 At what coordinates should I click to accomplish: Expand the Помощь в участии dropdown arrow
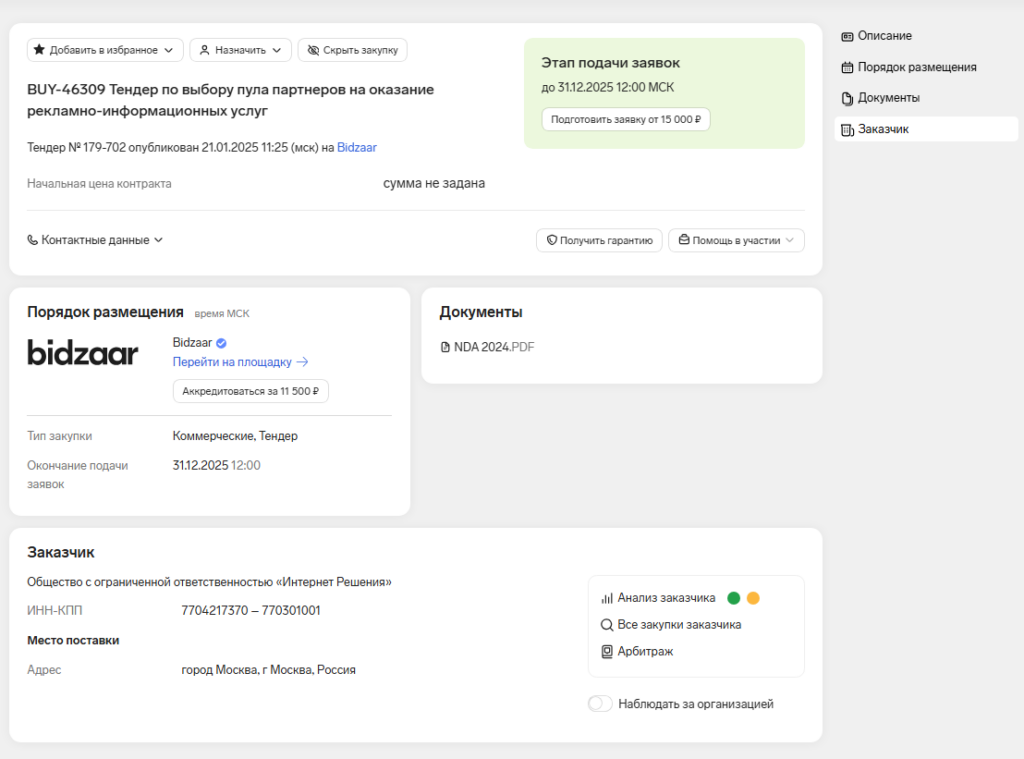[x=790, y=241]
